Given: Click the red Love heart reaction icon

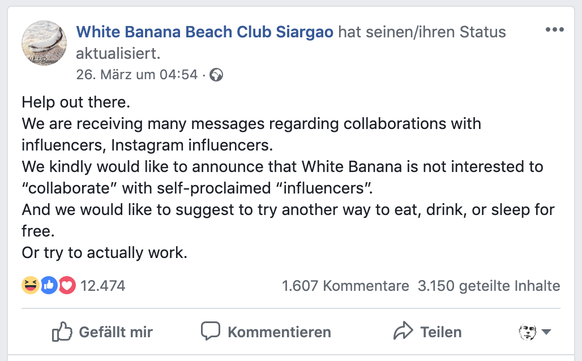Looking at the screenshot, I should coord(67,285).
